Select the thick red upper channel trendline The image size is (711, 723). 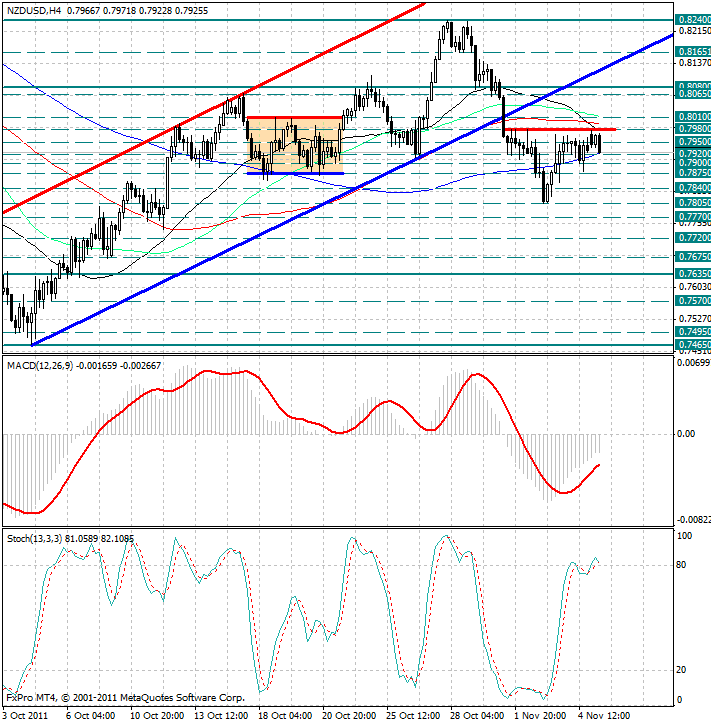[x=214, y=107]
